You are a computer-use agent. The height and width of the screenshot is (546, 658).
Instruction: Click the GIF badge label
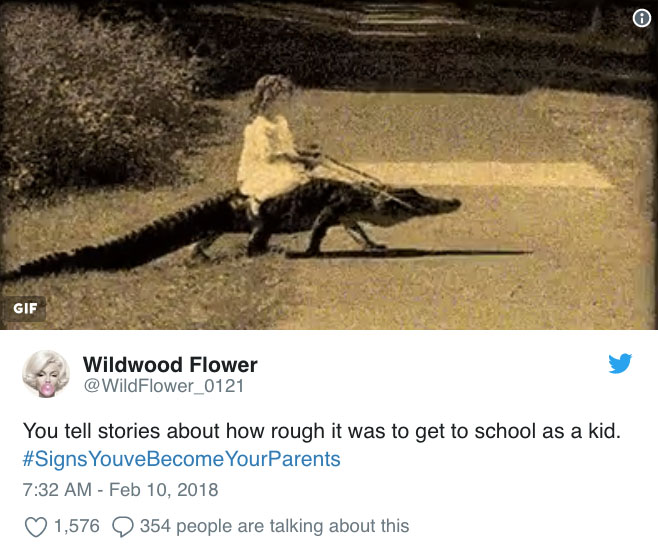pos(25,308)
